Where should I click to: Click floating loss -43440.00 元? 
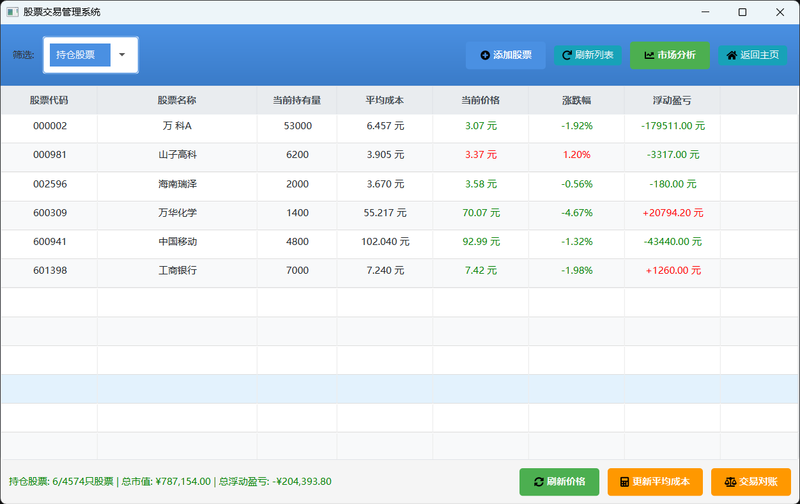[672, 241]
